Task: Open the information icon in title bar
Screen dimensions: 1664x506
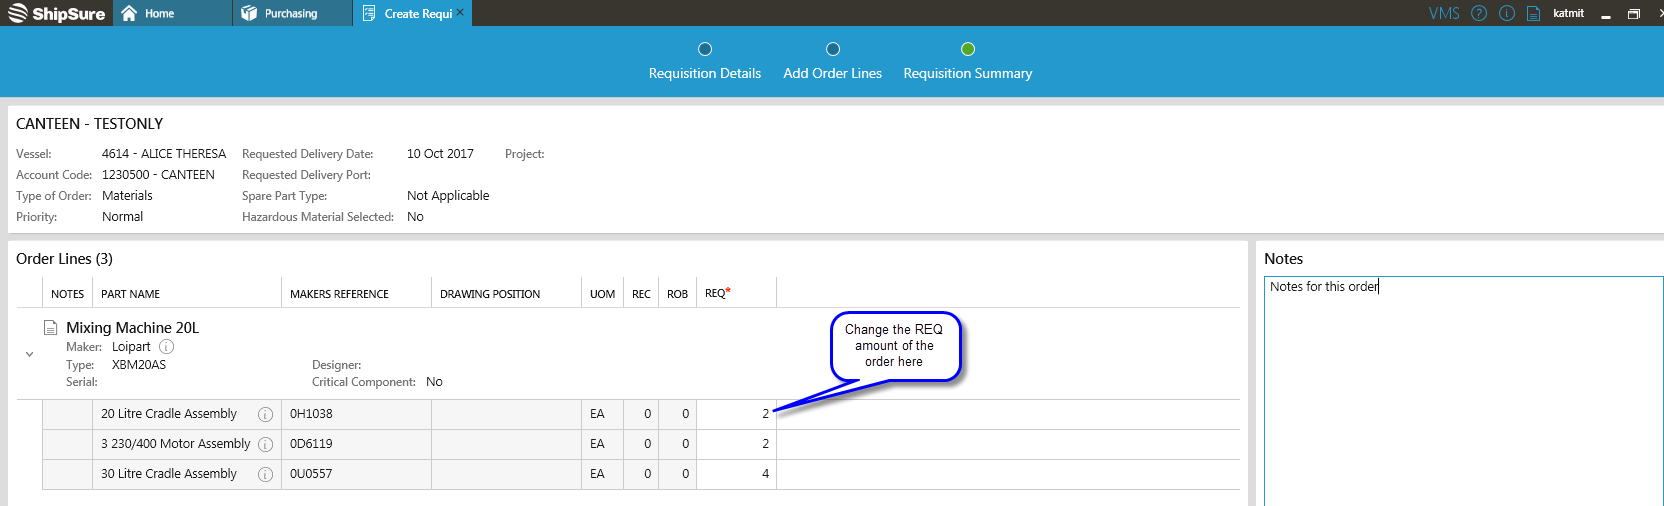Action: coord(1507,13)
